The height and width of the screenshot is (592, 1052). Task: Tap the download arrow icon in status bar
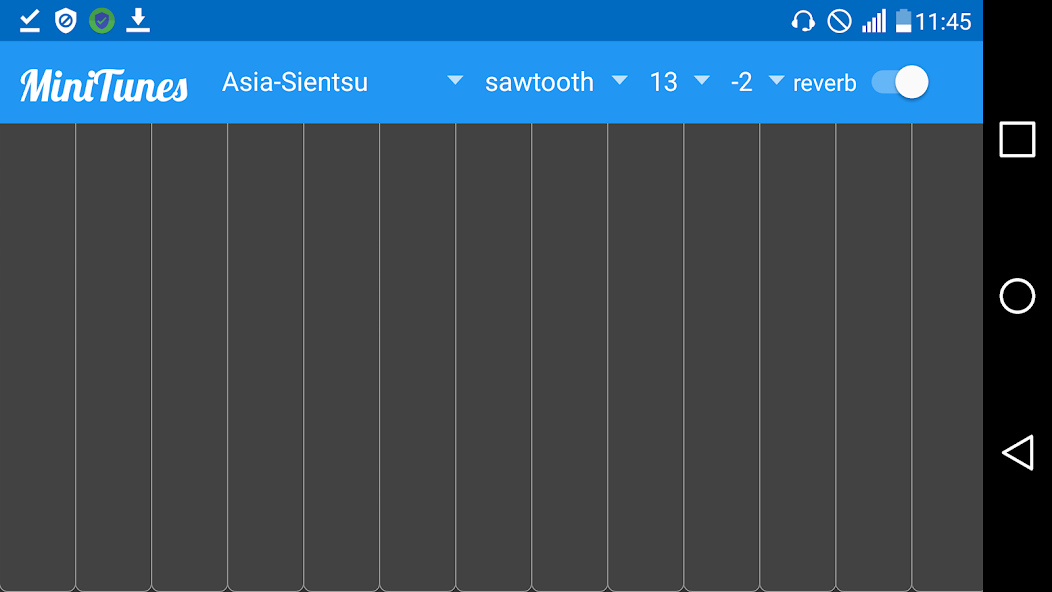click(138, 19)
